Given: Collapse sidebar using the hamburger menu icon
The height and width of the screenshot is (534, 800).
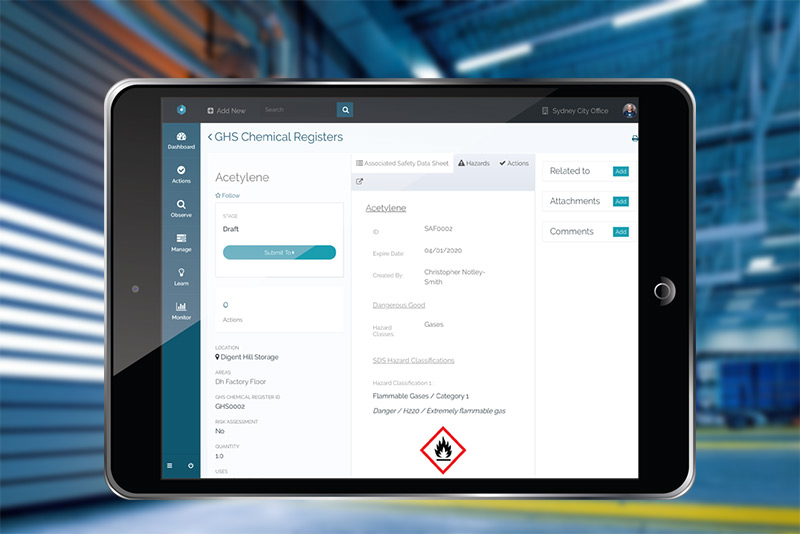Looking at the screenshot, I should 169,466.
